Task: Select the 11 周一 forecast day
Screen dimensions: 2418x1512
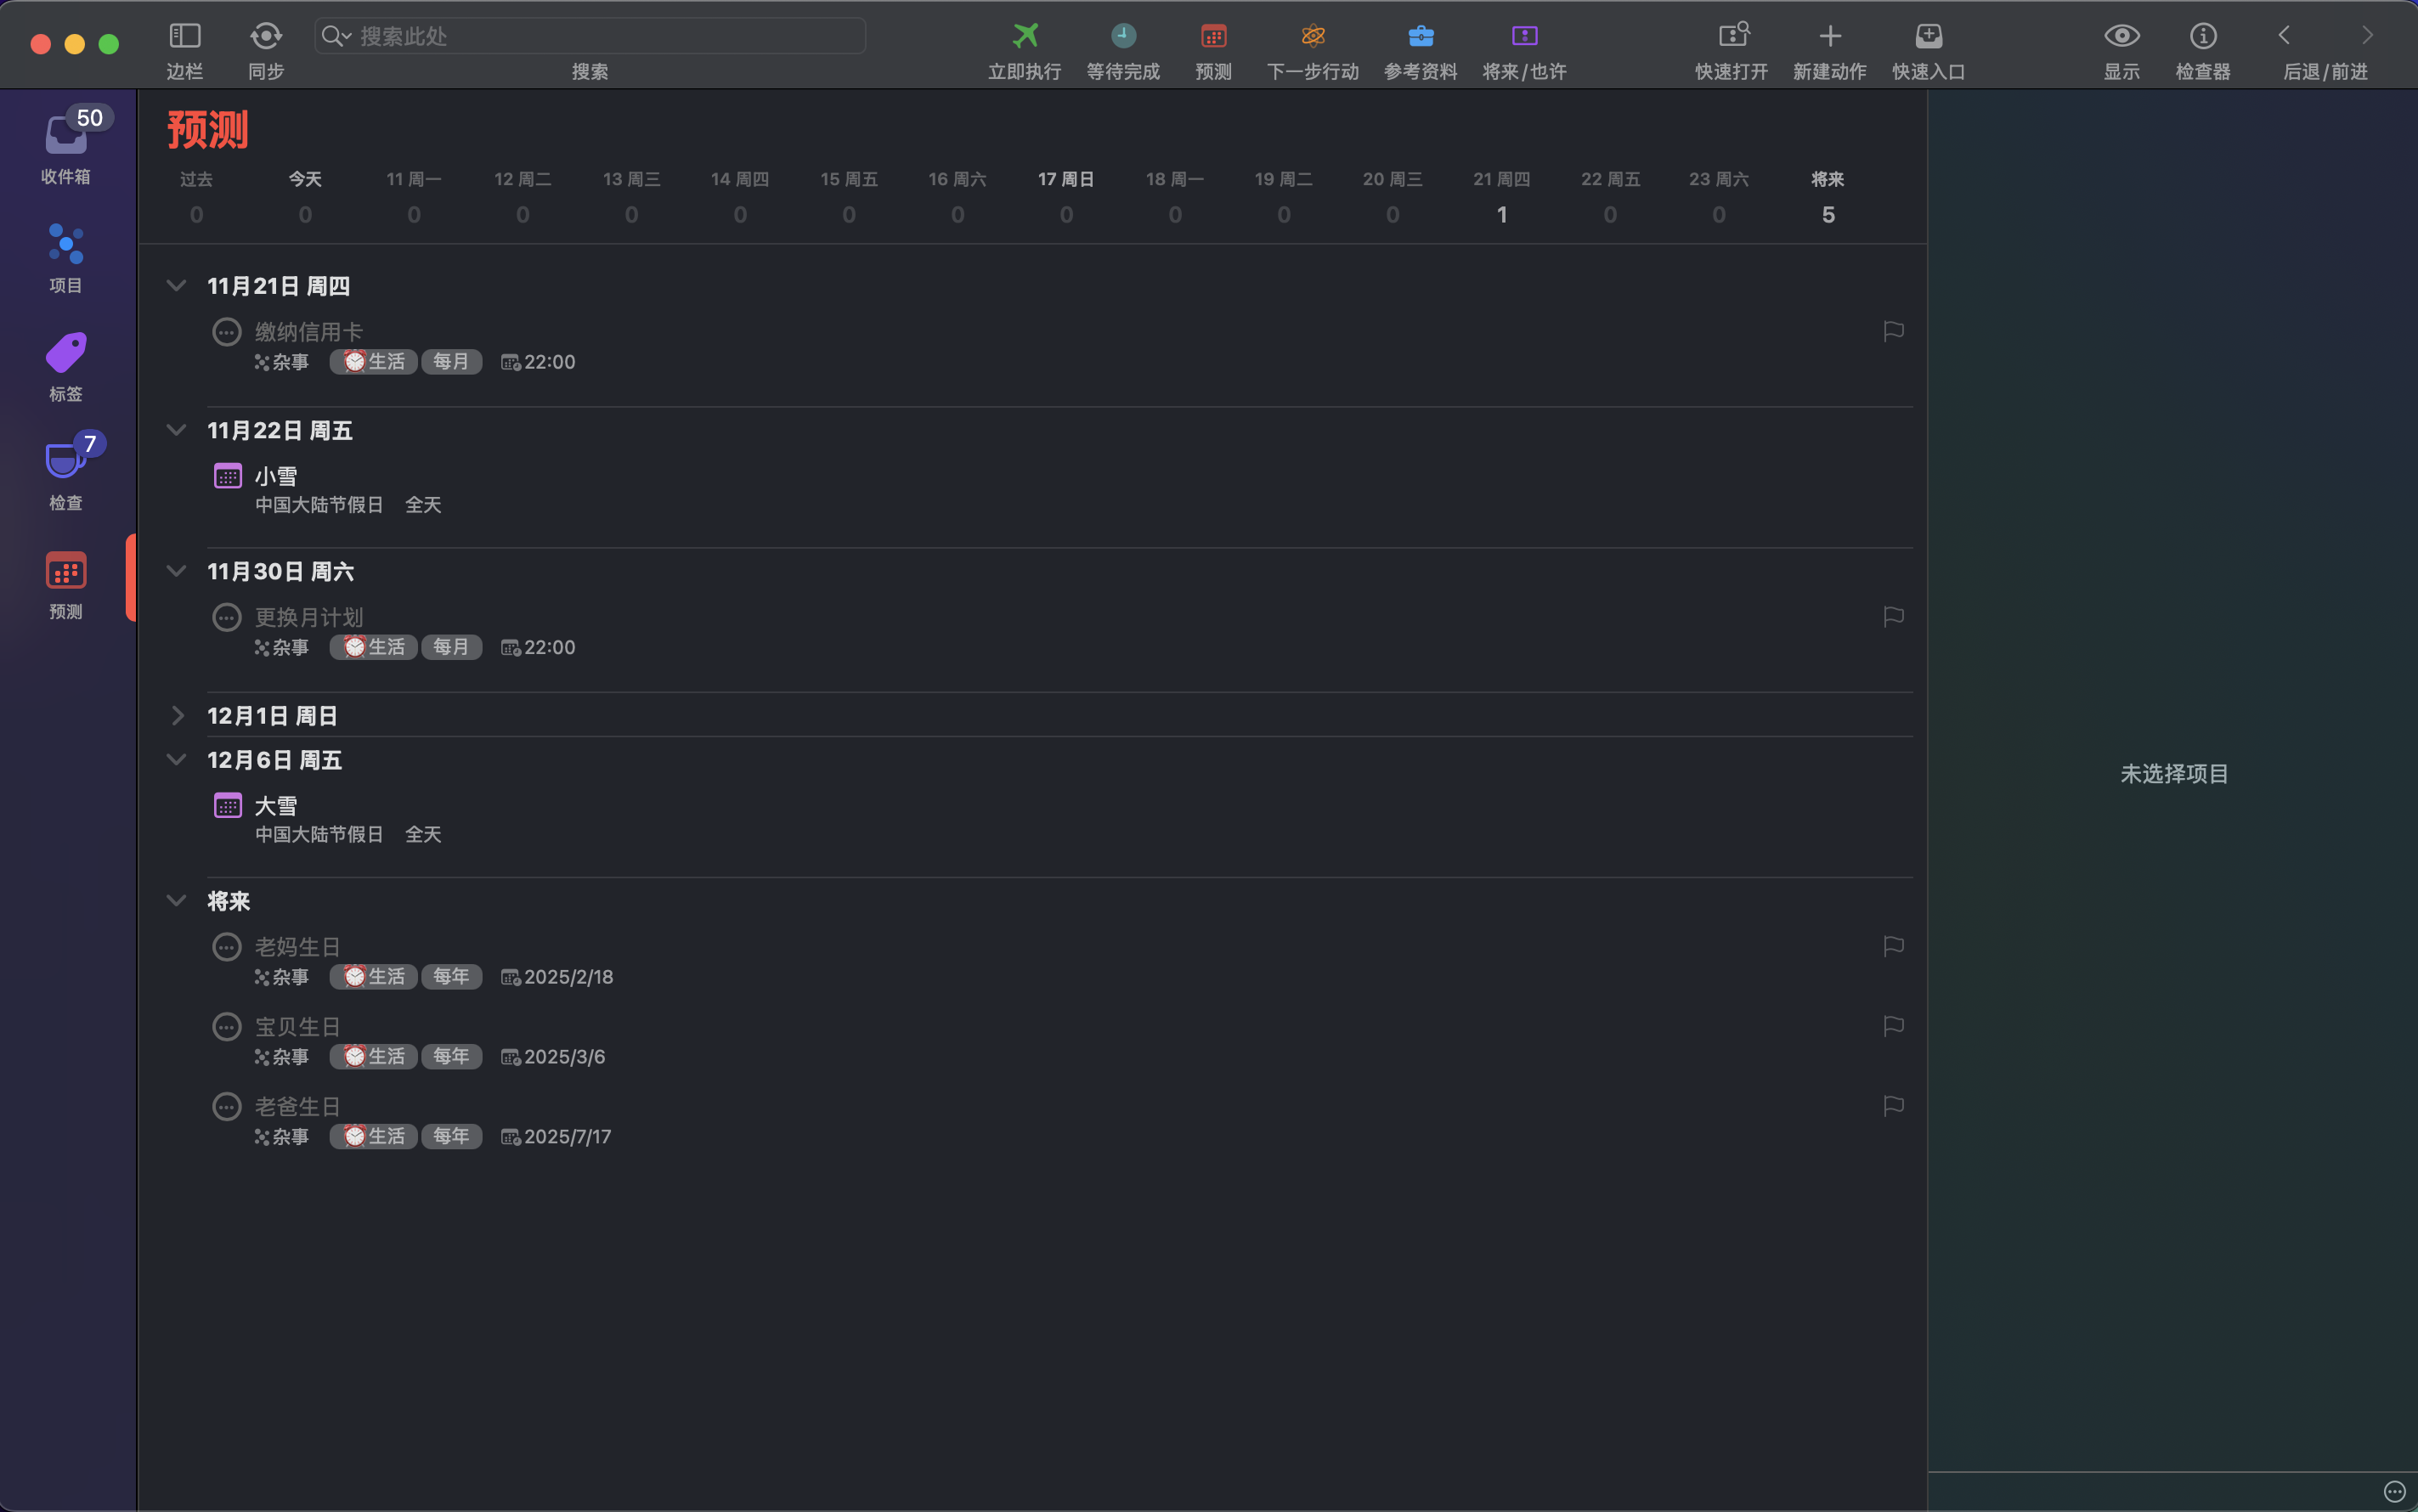Action: (x=414, y=197)
